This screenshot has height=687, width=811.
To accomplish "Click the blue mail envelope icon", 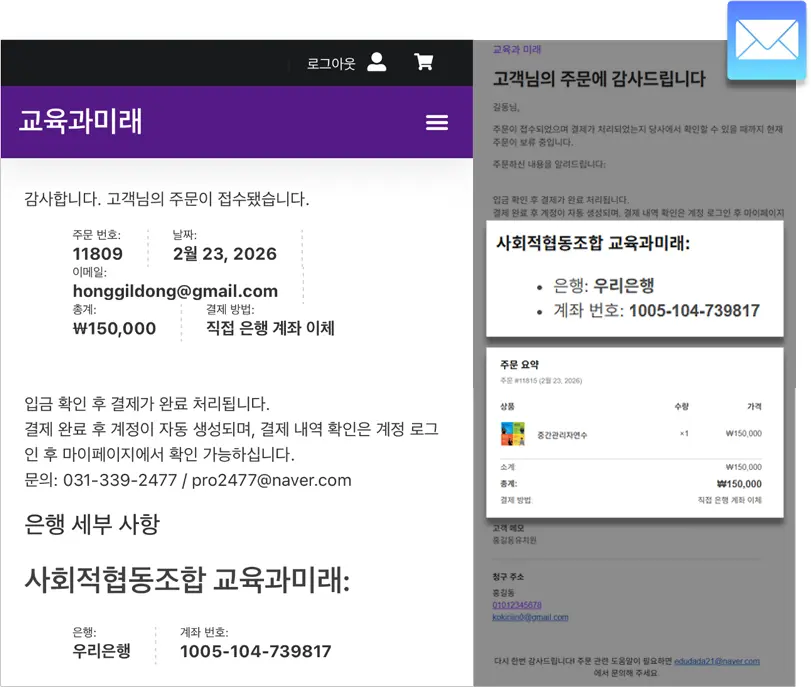I will tap(767, 41).
